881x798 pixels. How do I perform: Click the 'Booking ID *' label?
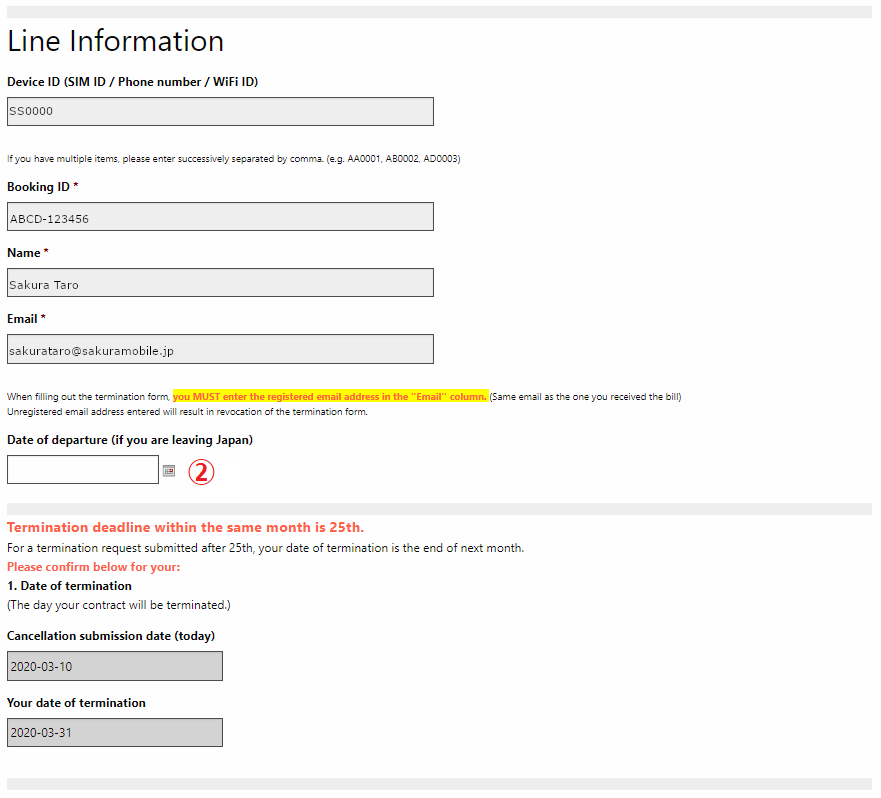click(x=43, y=187)
